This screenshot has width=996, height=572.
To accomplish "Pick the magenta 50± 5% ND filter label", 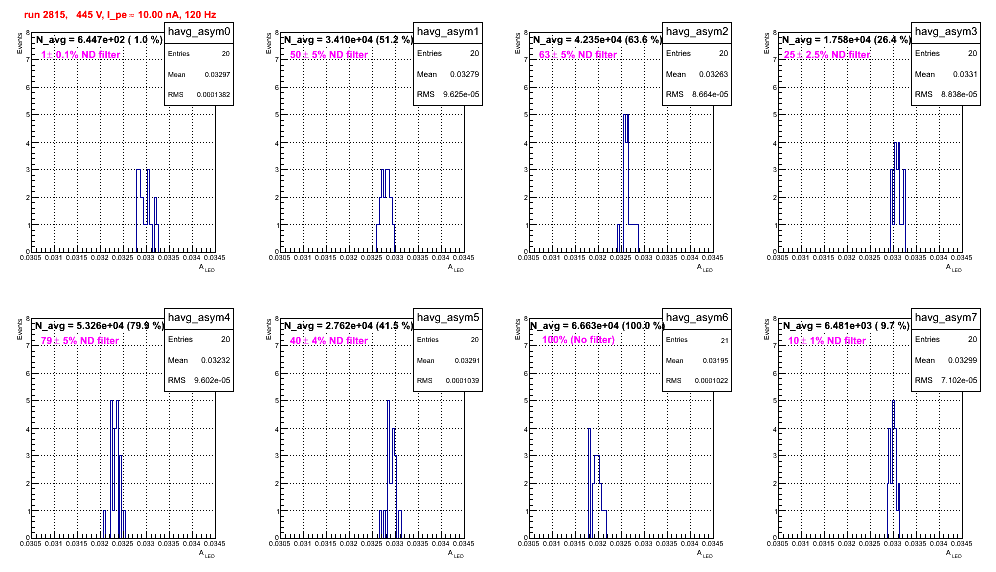I will coord(329,55).
